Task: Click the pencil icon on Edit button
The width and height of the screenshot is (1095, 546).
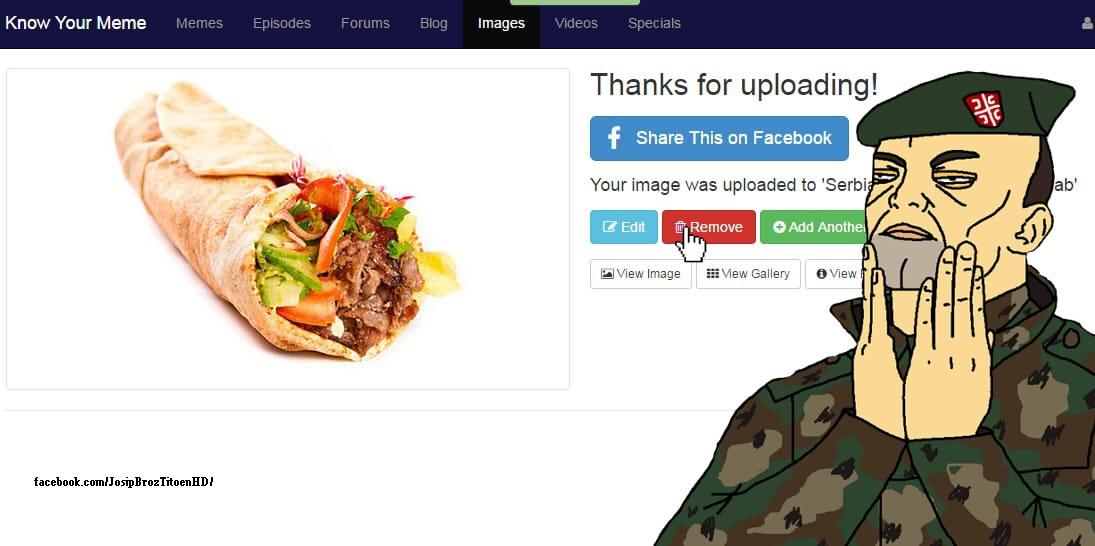Action: (610, 227)
